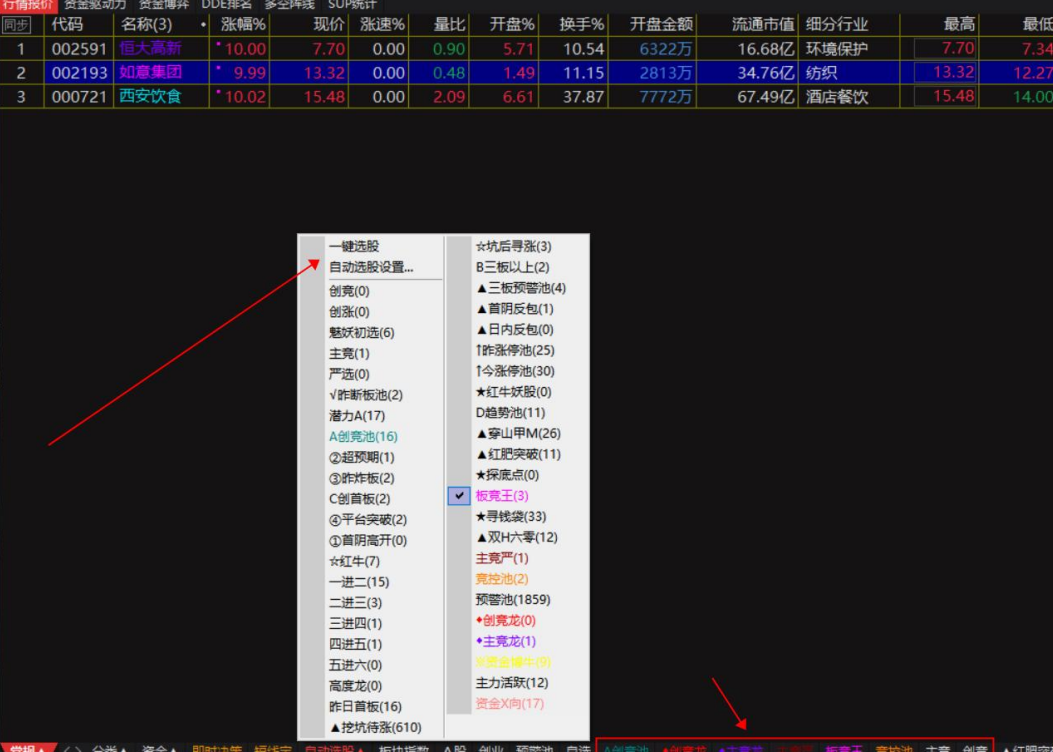Switch to 资金驱动力 tab
Screen dimensions: 1053x752
coord(95,5)
